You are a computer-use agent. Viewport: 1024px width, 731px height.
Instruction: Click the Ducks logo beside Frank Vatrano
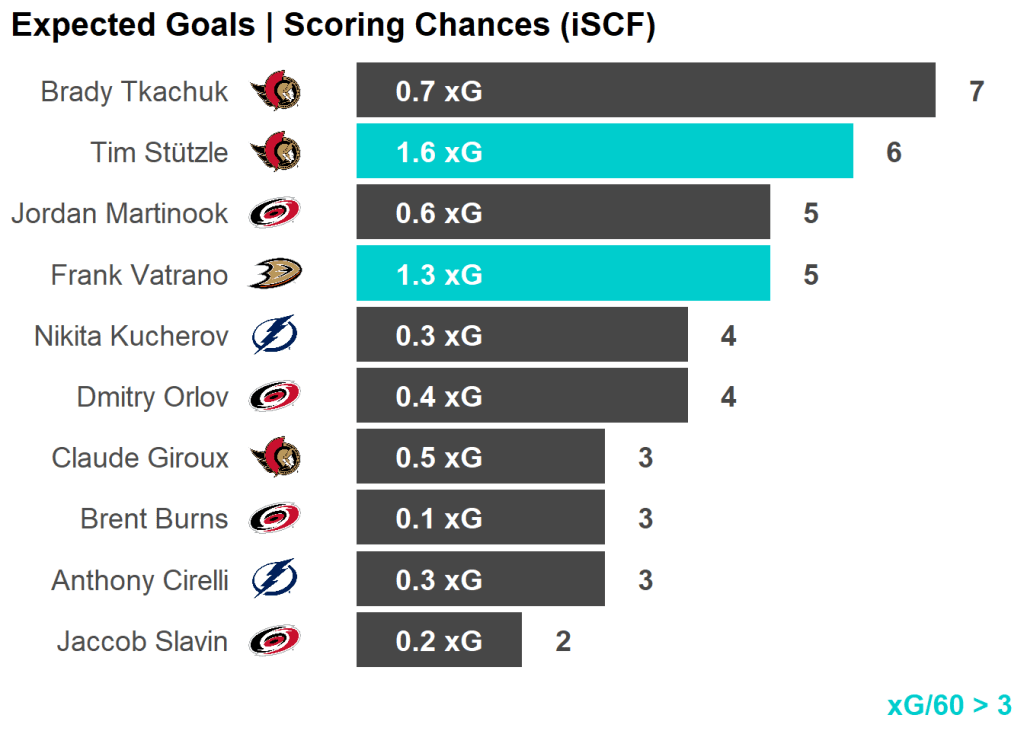point(275,274)
